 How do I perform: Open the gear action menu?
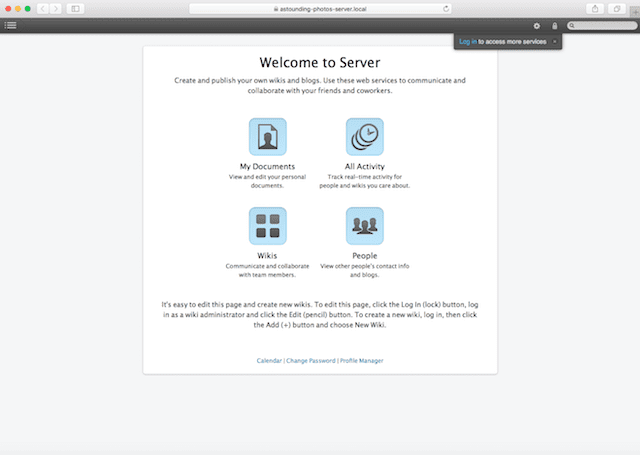(x=537, y=25)
